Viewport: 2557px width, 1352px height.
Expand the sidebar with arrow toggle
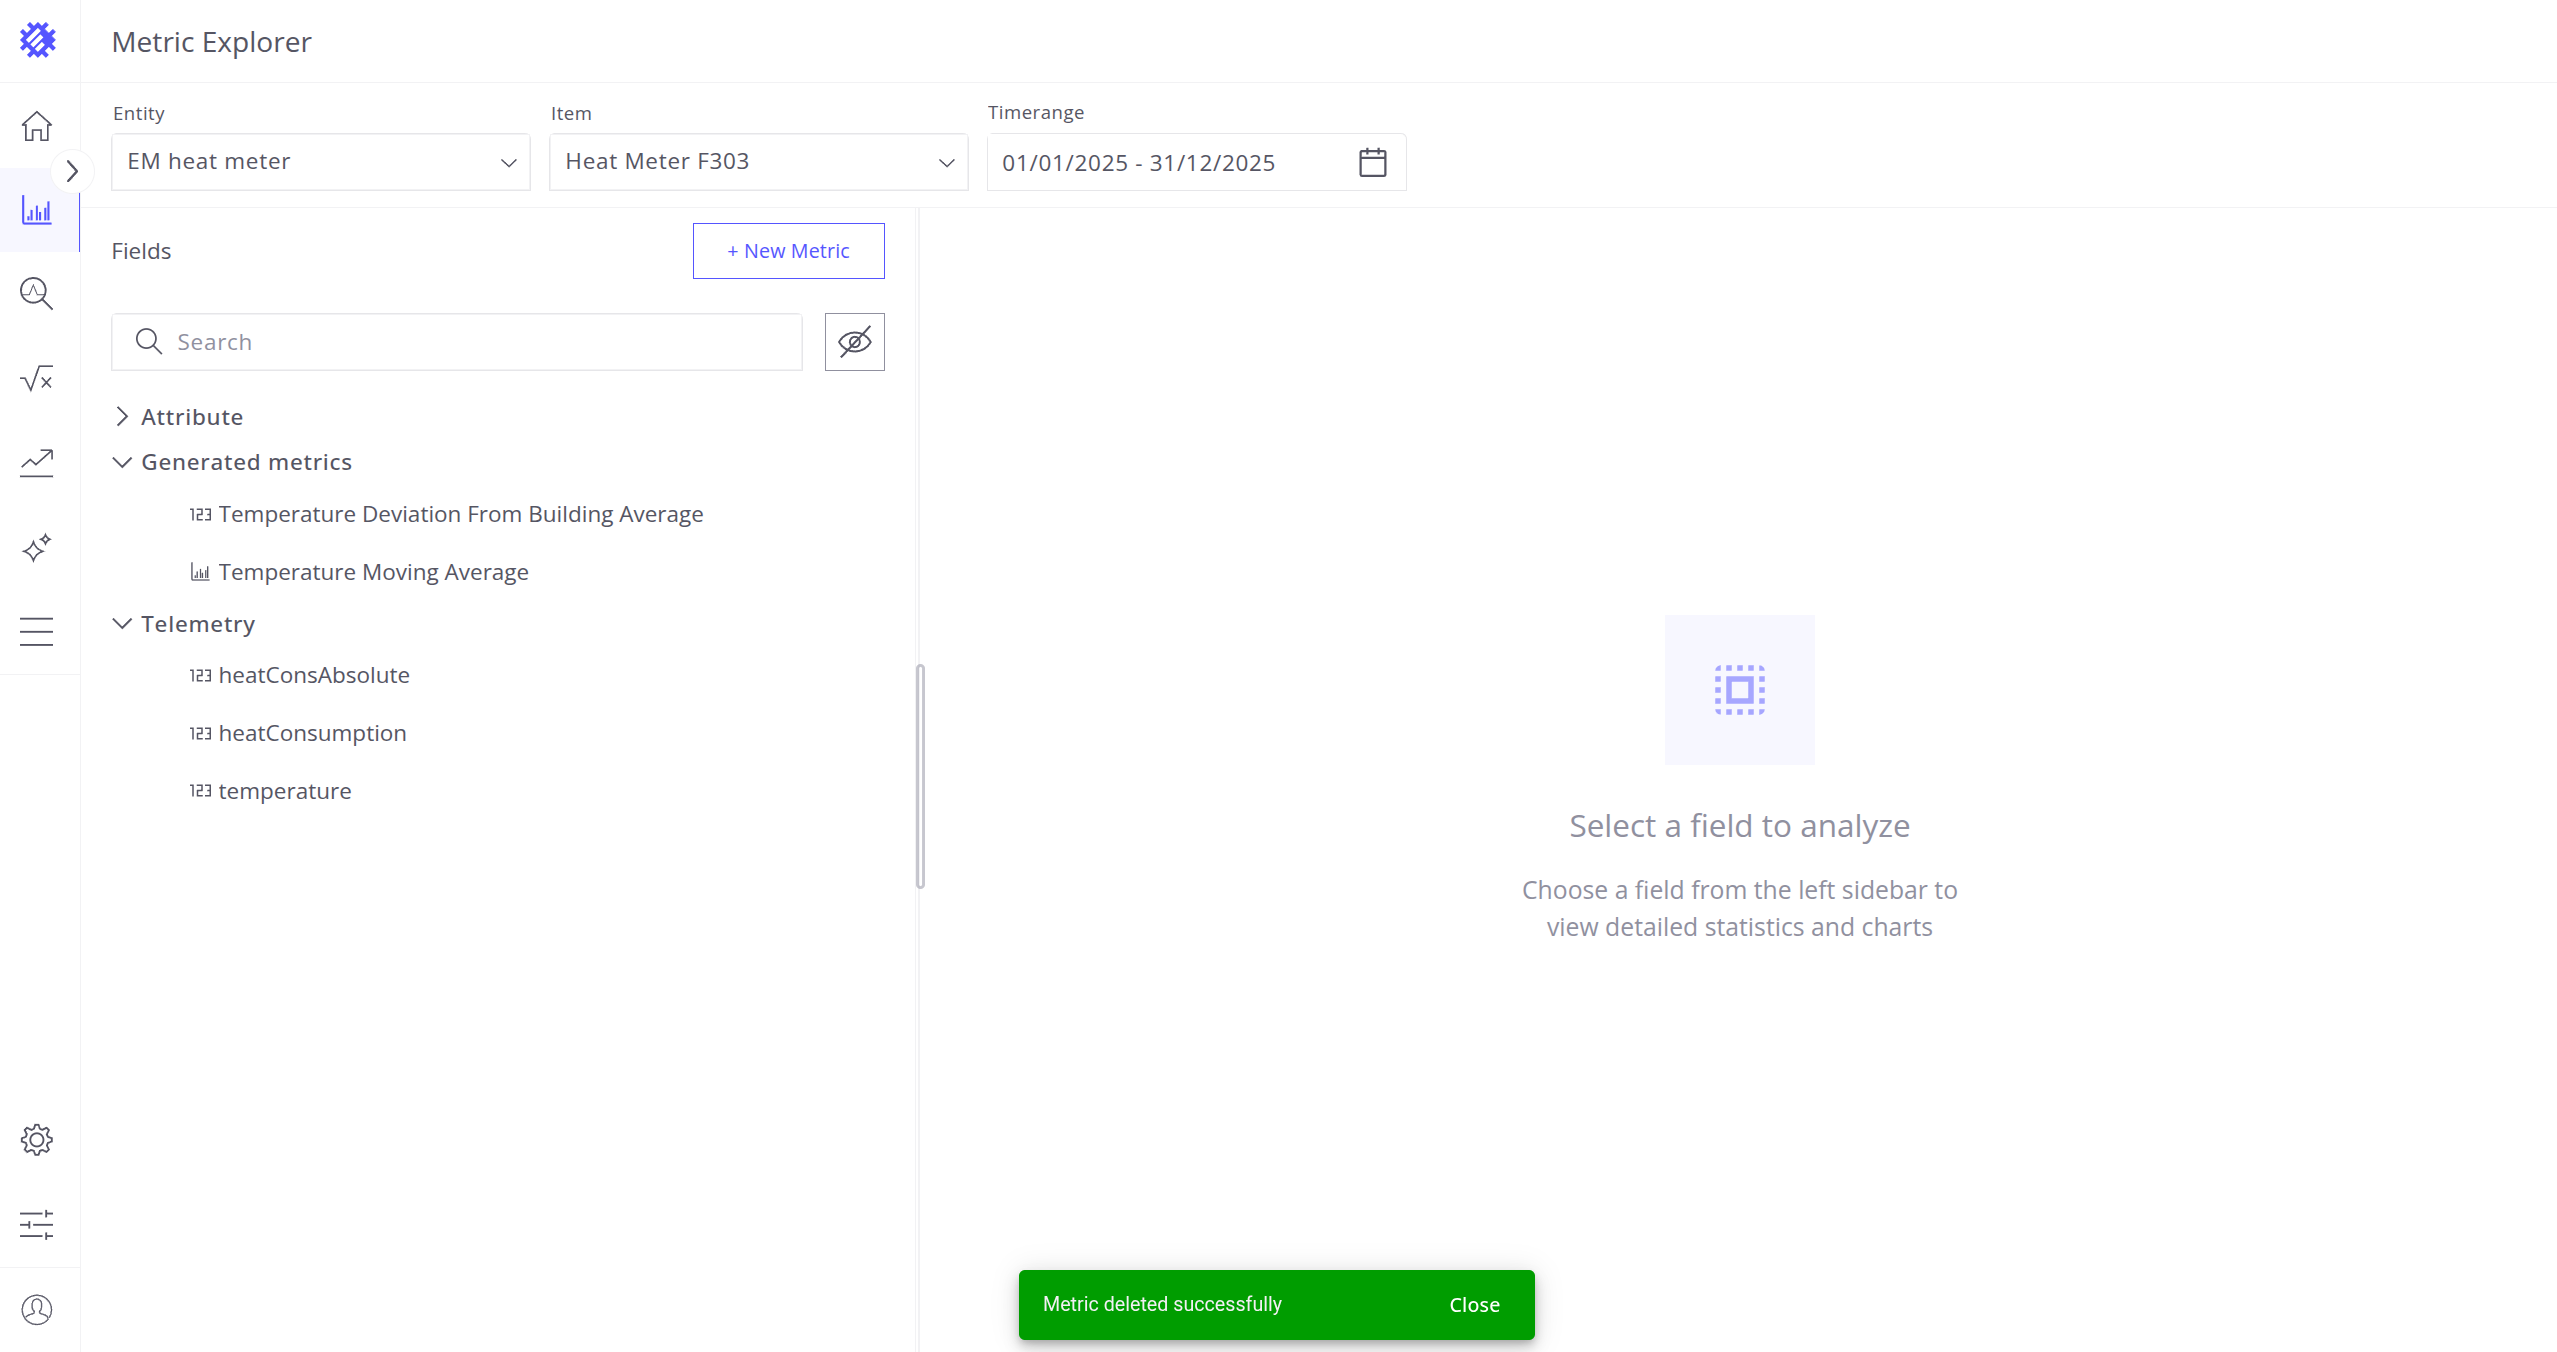pos(72,172)
